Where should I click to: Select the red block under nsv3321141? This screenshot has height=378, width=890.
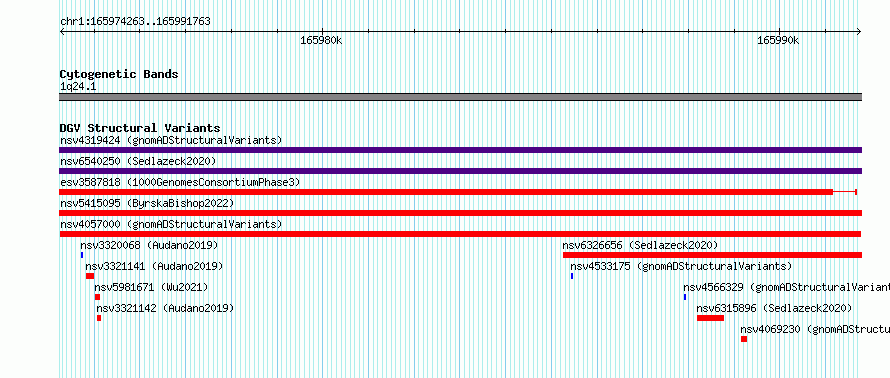coord(90,276)
